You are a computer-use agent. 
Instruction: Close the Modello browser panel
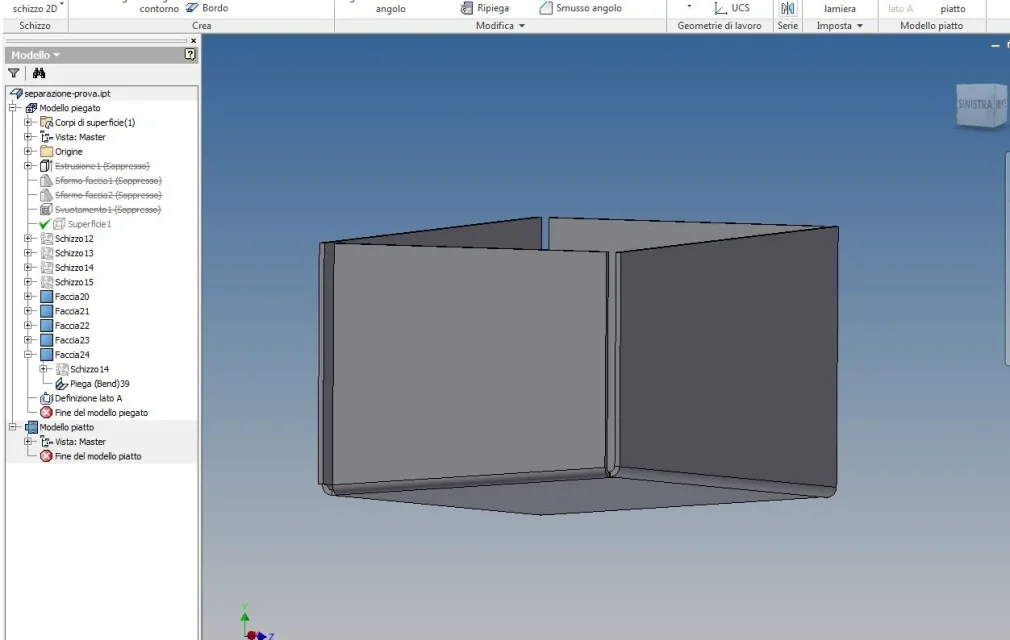point(193,41)
